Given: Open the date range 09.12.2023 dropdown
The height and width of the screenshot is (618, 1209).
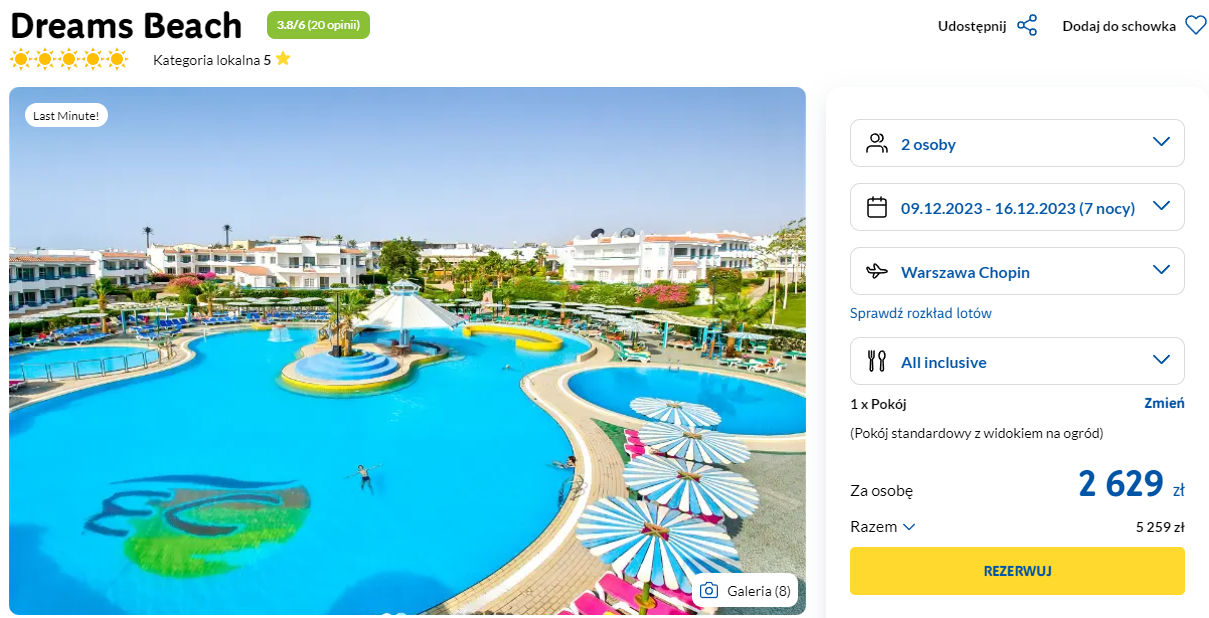Looking at the screenshot, I should click(1017, 207).
